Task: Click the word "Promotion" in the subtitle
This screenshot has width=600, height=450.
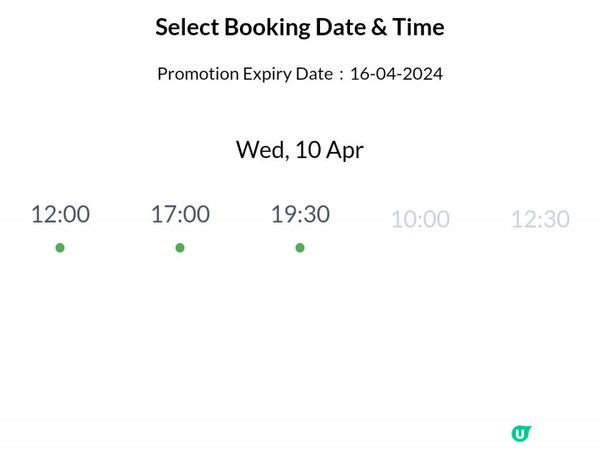Action: point(198,74)
